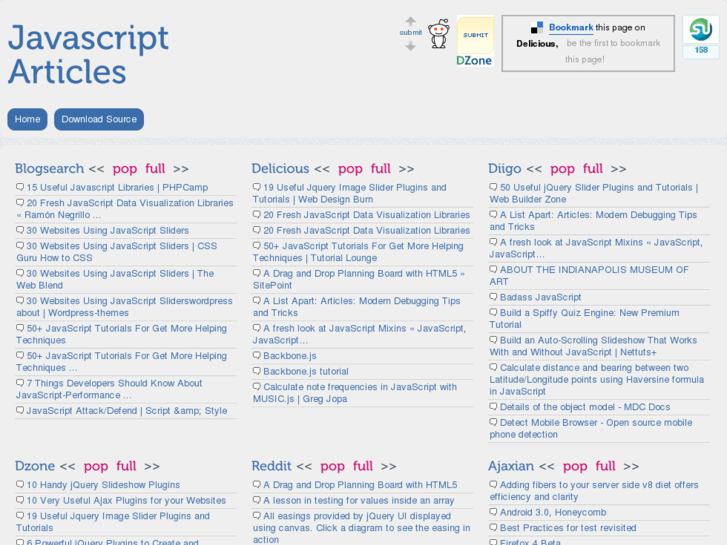Open JavaScript Attack/Defend | Script & Style

[x=127, y=410]
